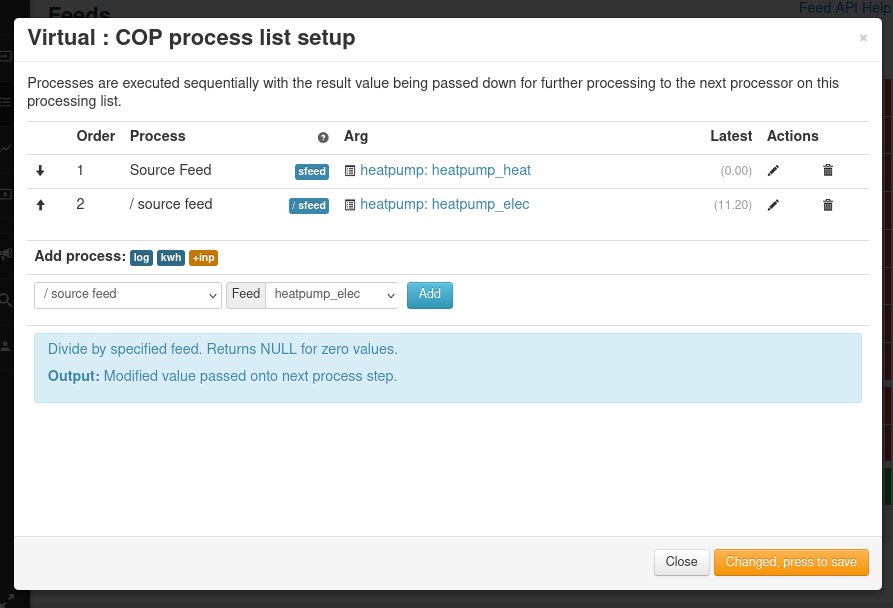Open the "/ source feed" process type dropdown
This screenshot has height=608, width=893.
(x=127, y=295)
